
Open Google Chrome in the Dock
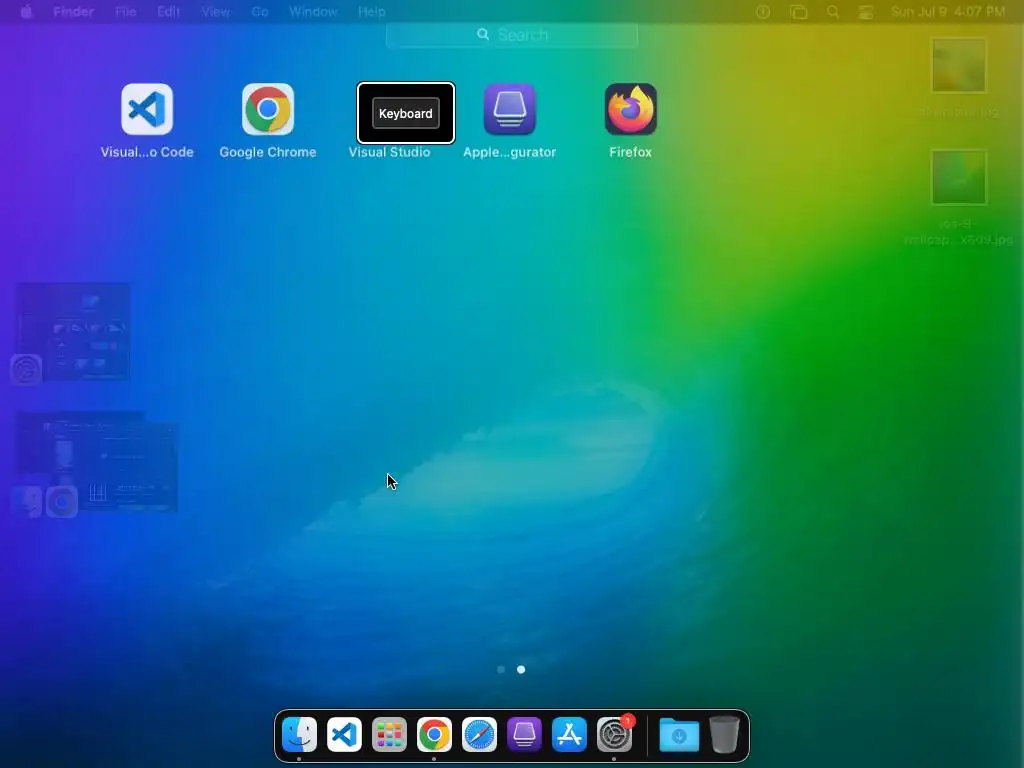[434, 735]
